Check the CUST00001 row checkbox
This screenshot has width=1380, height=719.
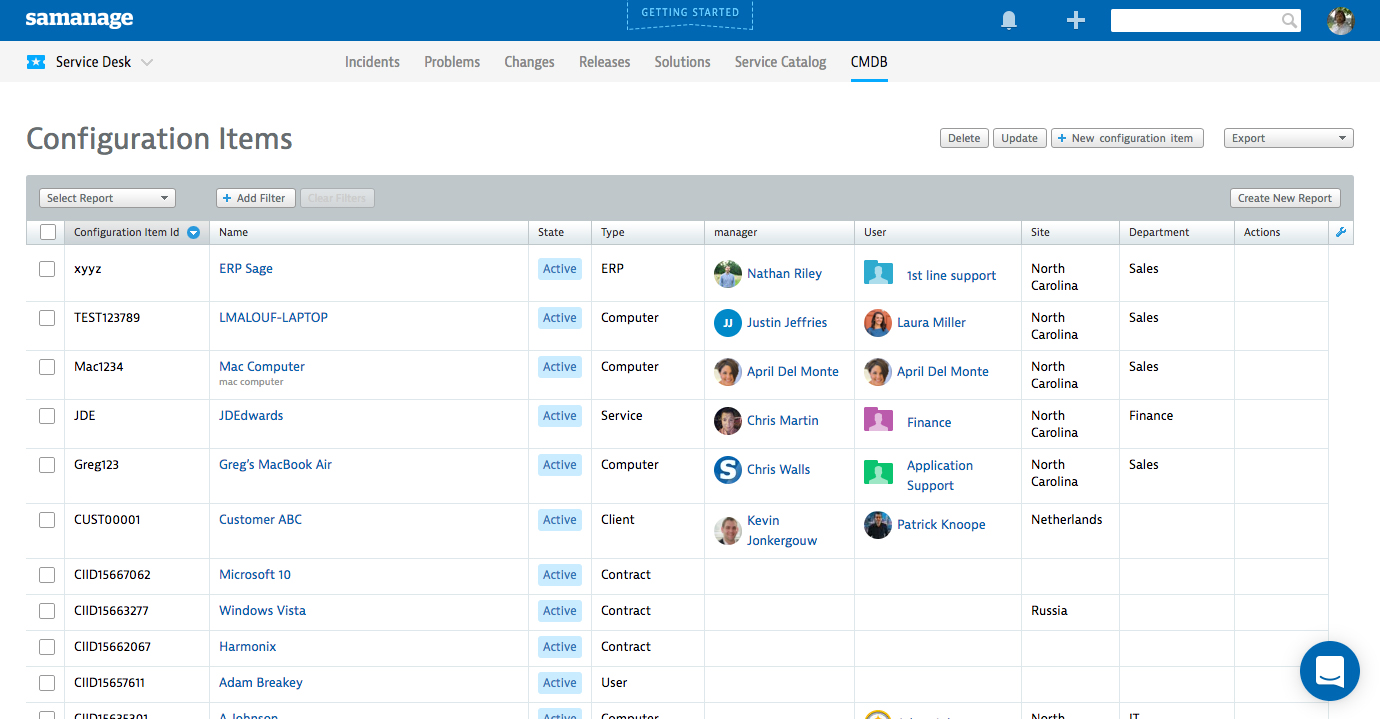47,520
